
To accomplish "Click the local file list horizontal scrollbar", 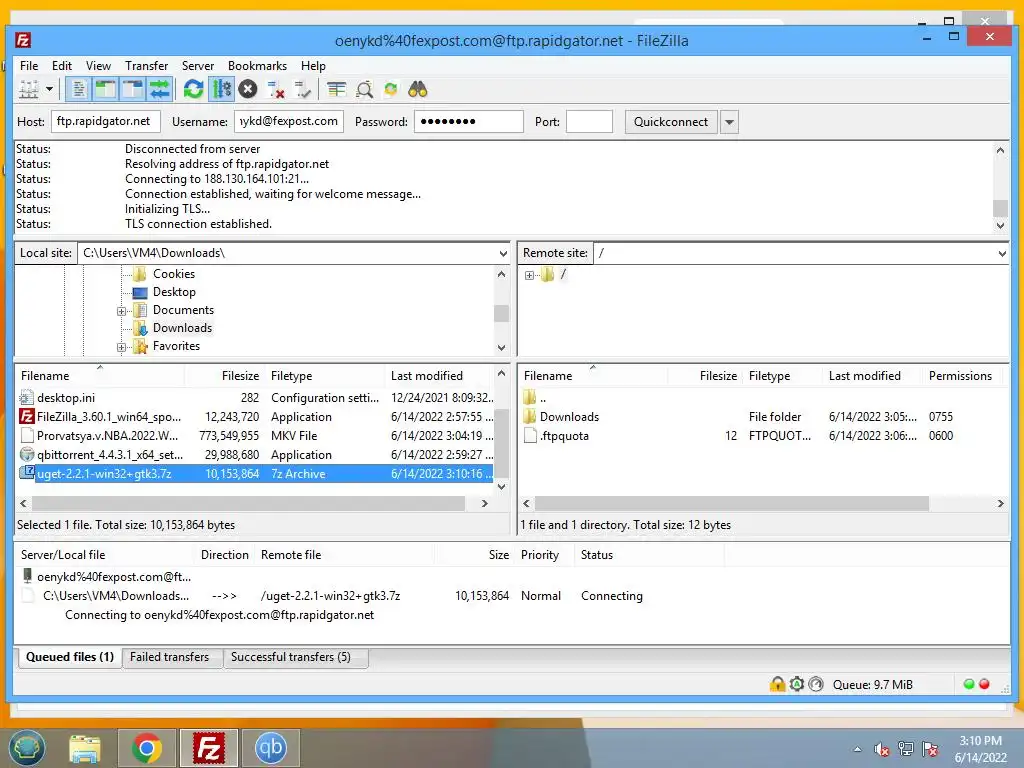I will [248, 504].
